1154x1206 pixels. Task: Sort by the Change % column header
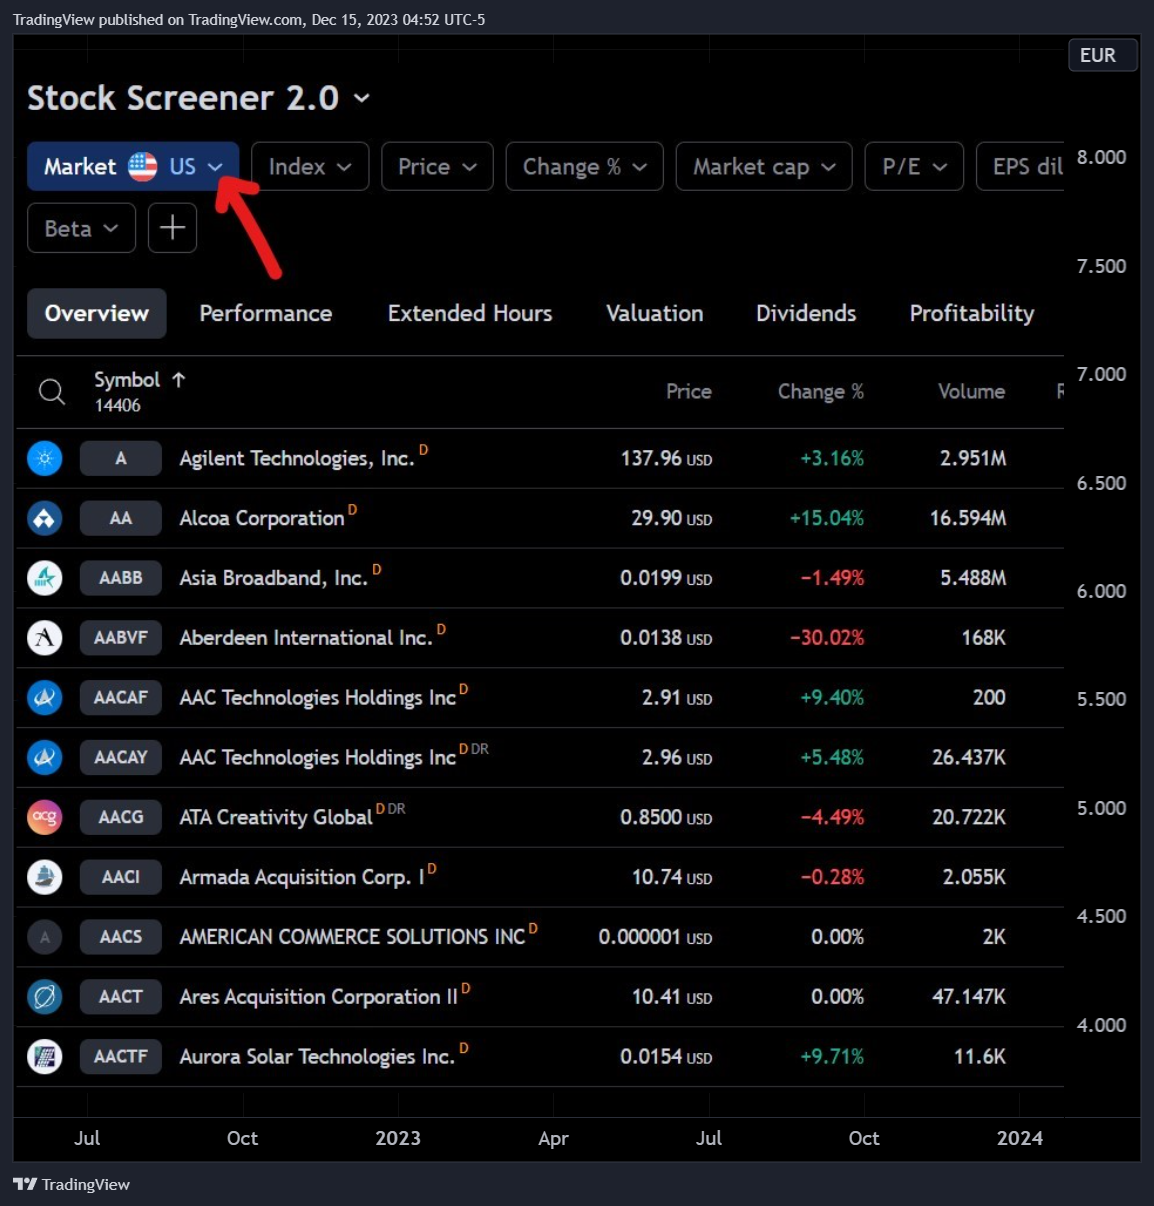click(x=821, y=392)
